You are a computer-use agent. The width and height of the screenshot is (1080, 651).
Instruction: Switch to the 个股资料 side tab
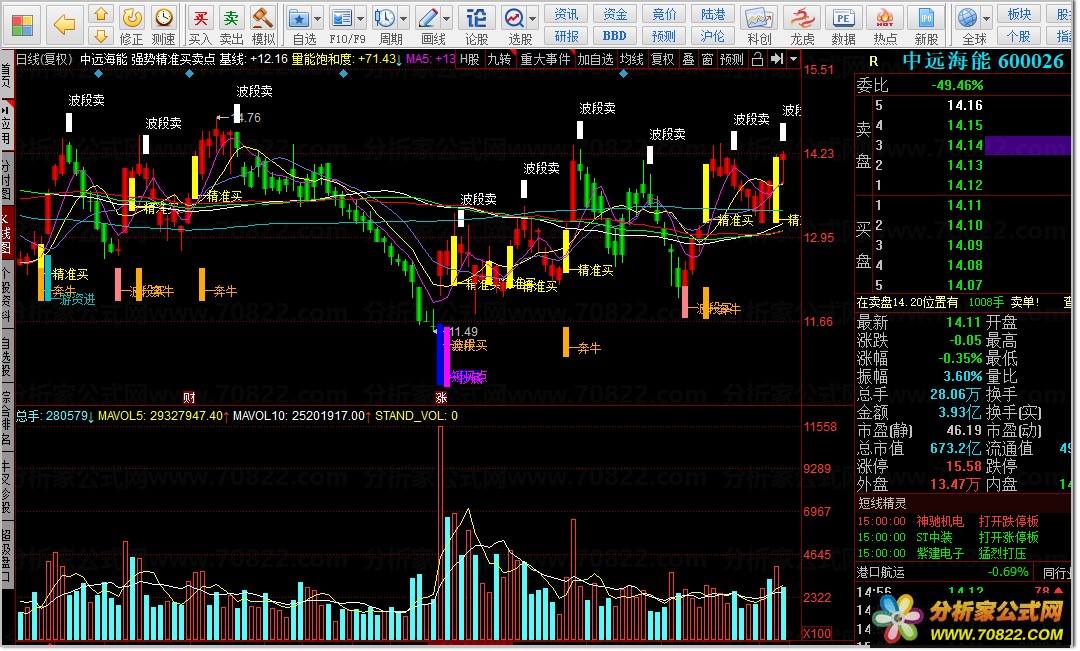6,295
